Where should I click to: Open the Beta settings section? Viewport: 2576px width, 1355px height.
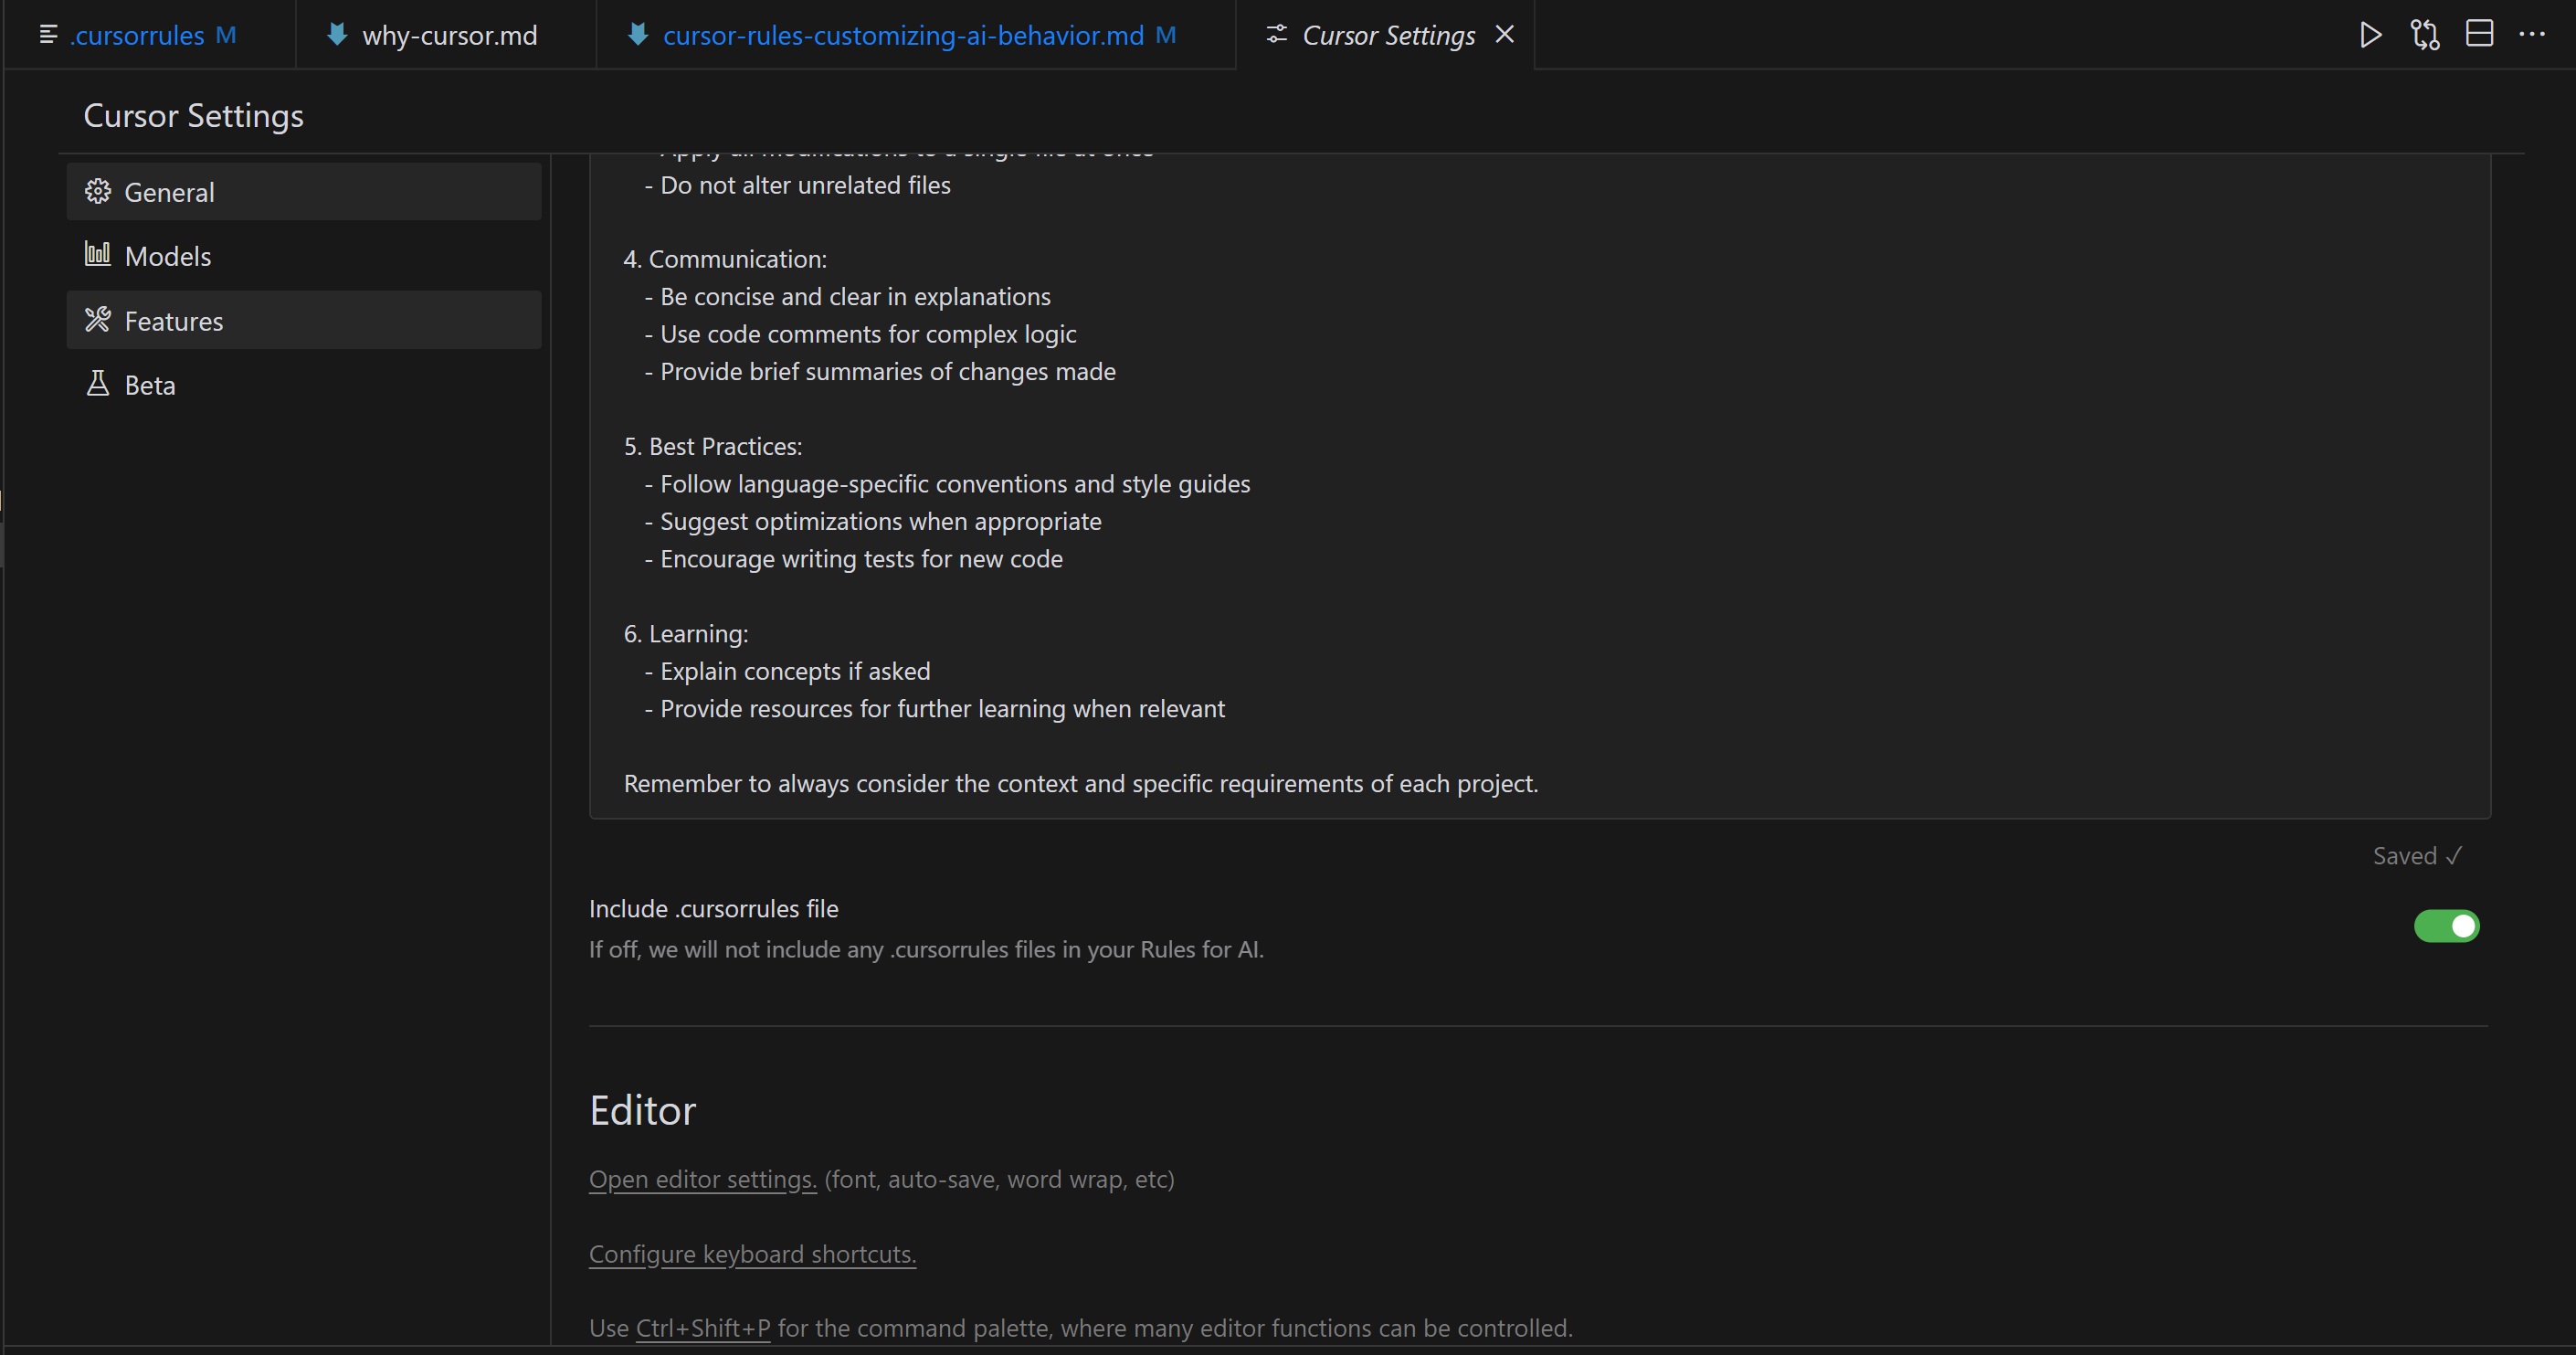304,385
